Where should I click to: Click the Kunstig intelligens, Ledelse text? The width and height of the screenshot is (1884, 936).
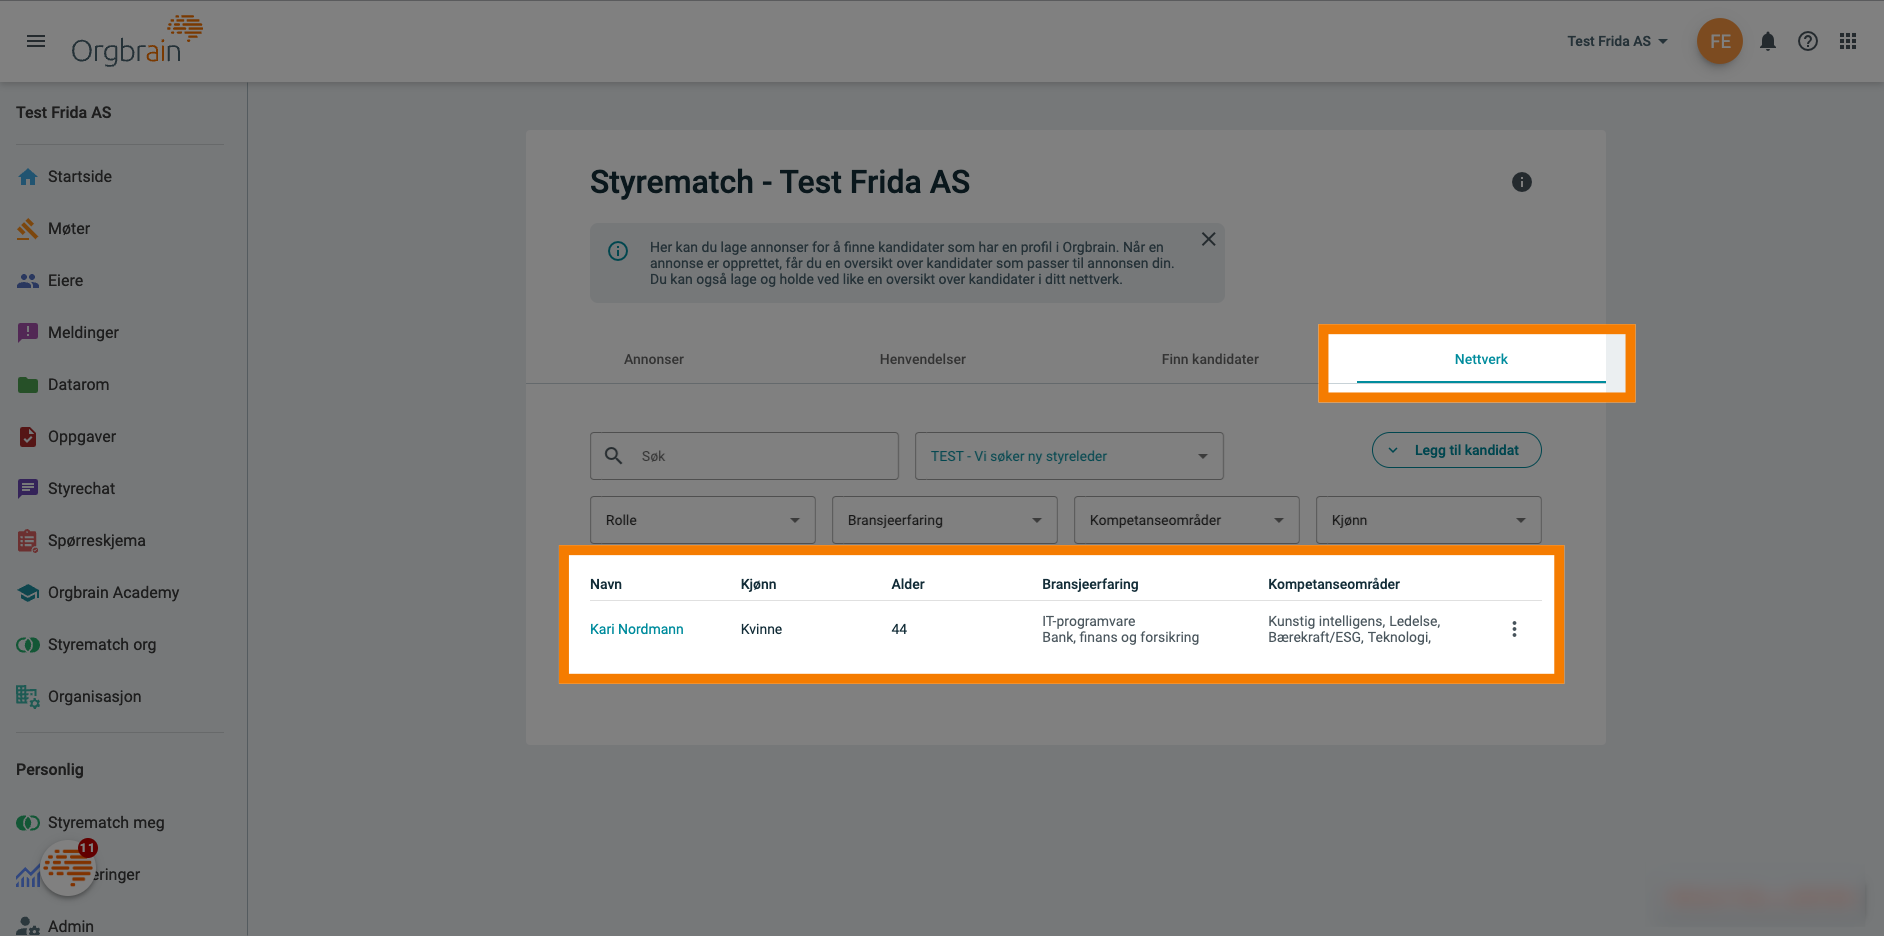click(1355, 621)
